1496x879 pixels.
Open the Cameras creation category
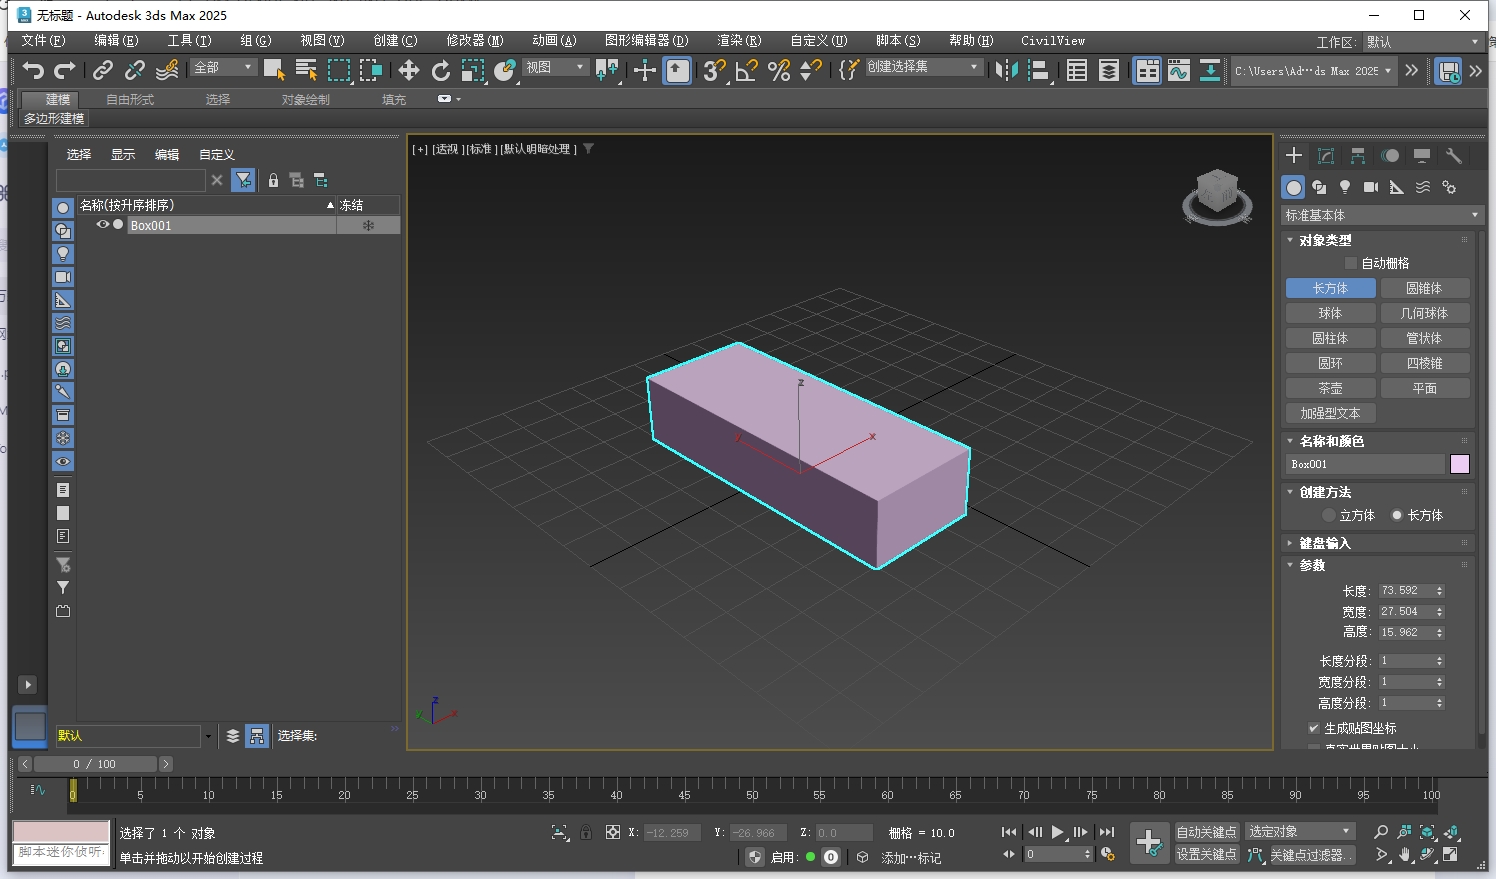[1370, 187]
